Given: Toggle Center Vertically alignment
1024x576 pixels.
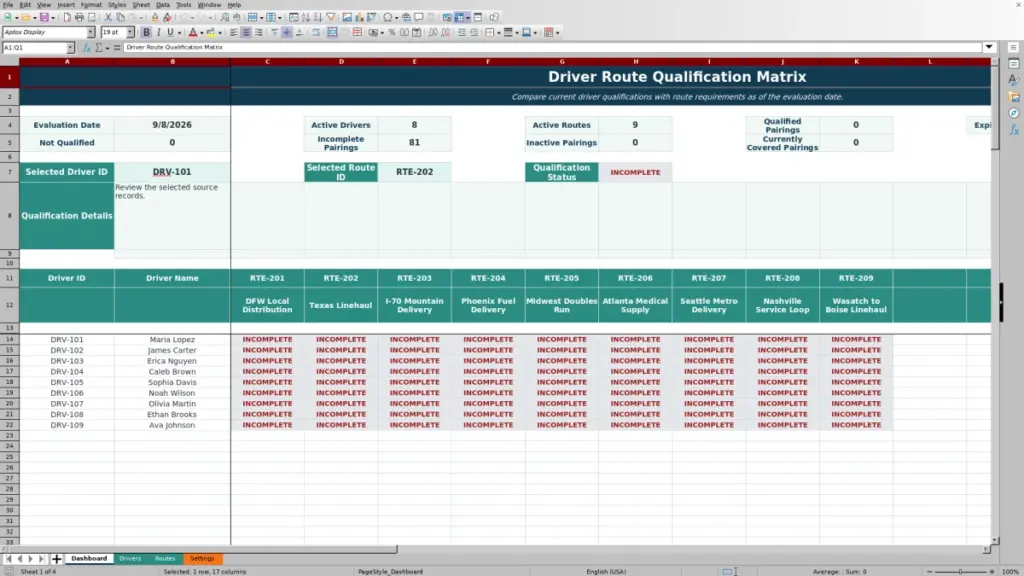Looking at the screenshot, I should pyautogui.click(x=287, y=32).
